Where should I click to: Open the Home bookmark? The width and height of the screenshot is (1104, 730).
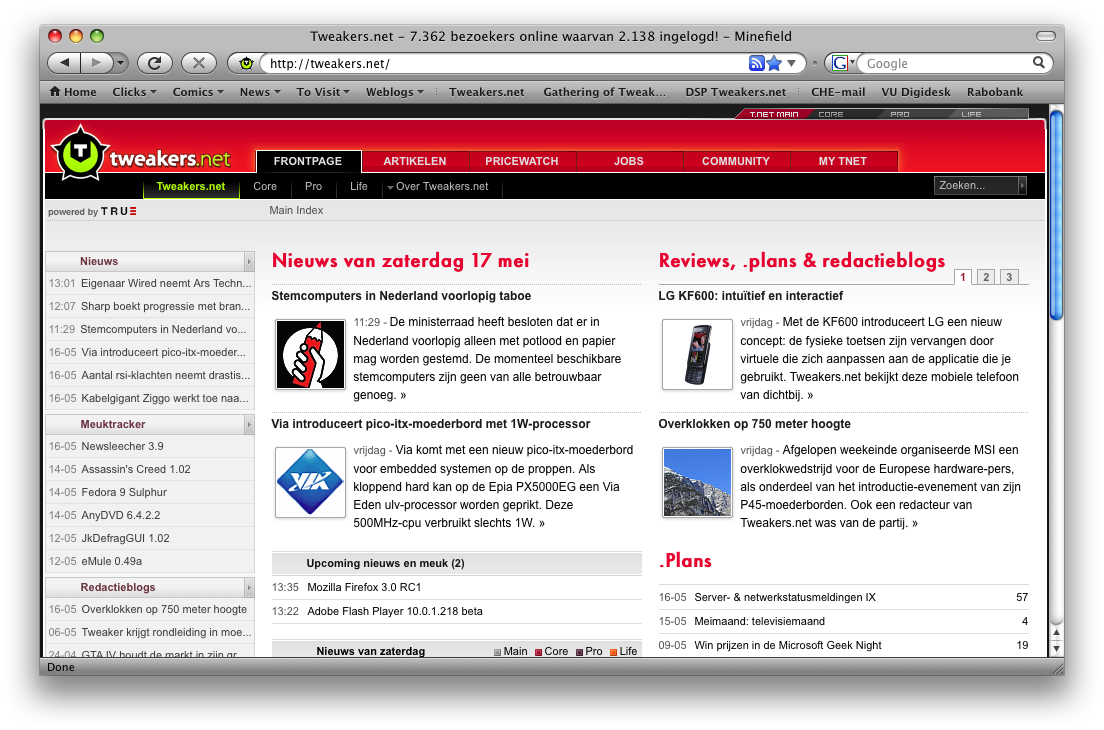click(x=73, y=92)
